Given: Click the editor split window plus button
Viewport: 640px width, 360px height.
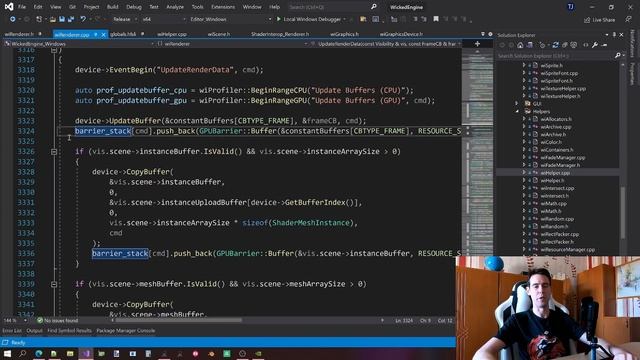Looking at the screenshot, I should click(x=477, y=44).
